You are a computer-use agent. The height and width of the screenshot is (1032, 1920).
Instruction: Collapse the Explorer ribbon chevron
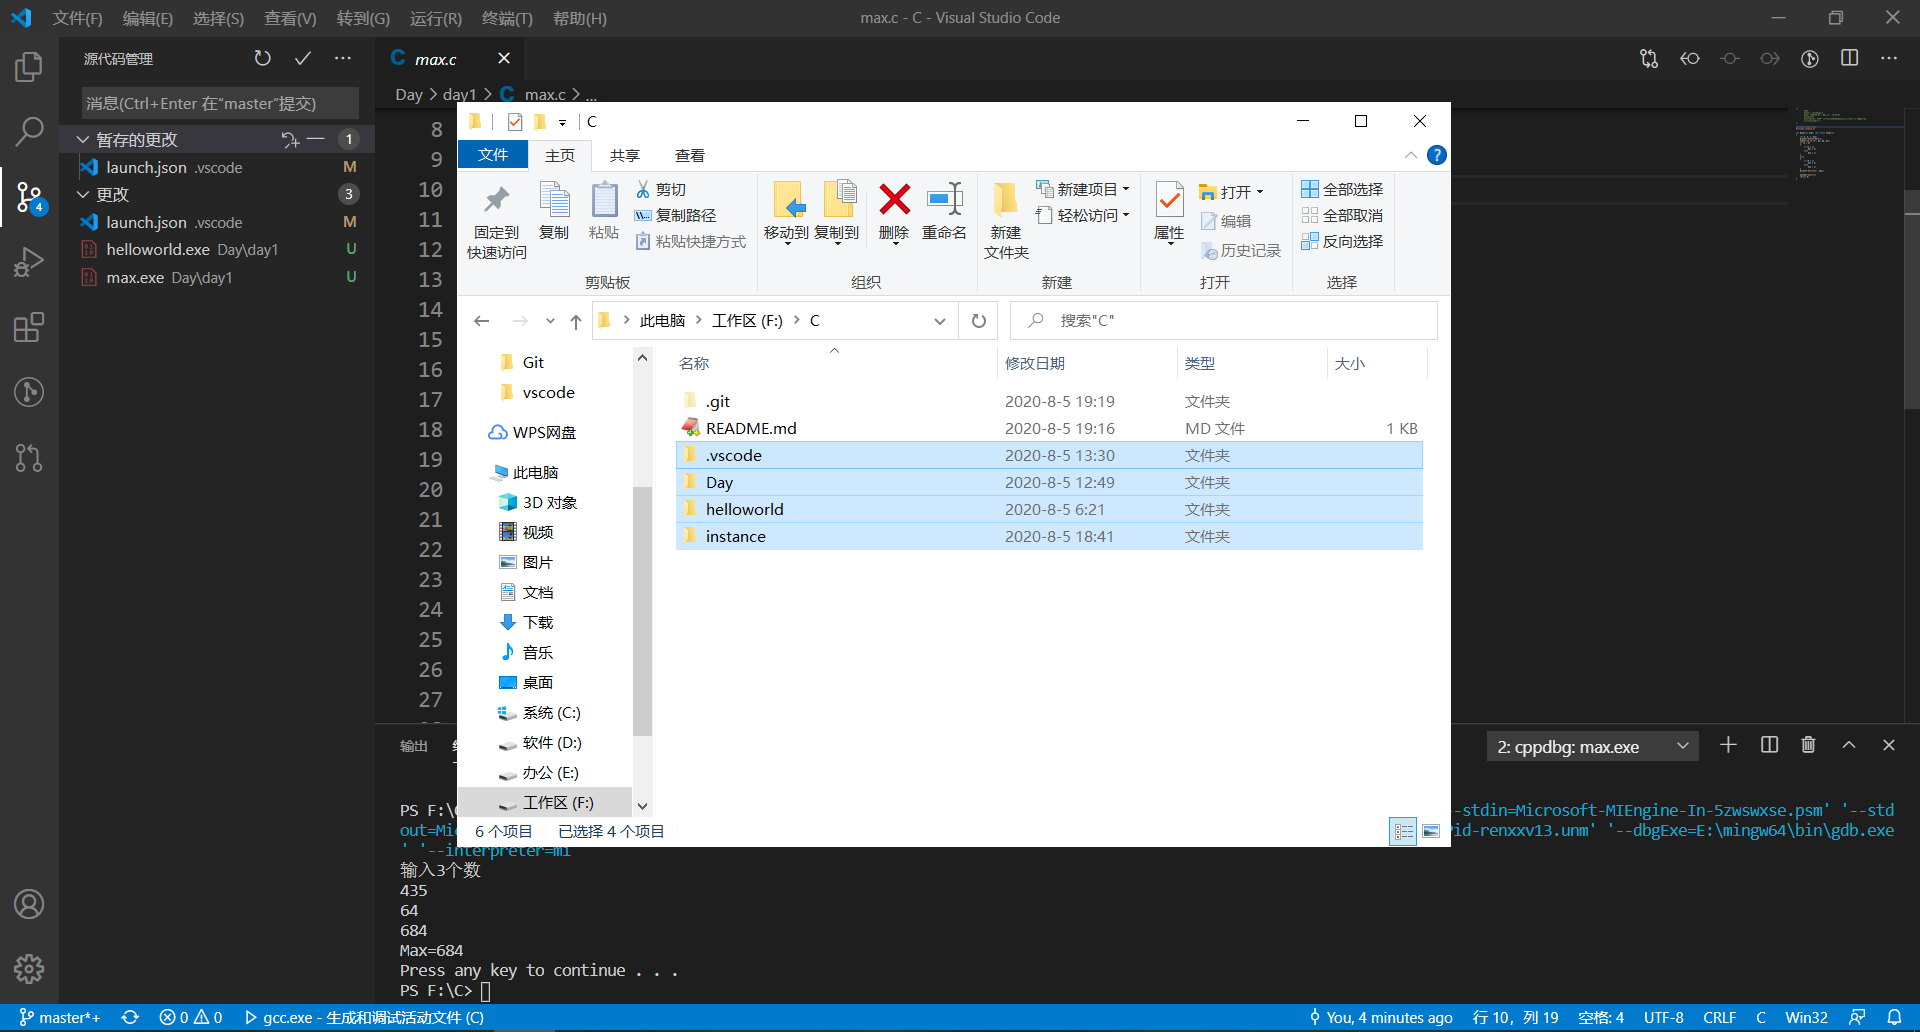pos(1410,155)
